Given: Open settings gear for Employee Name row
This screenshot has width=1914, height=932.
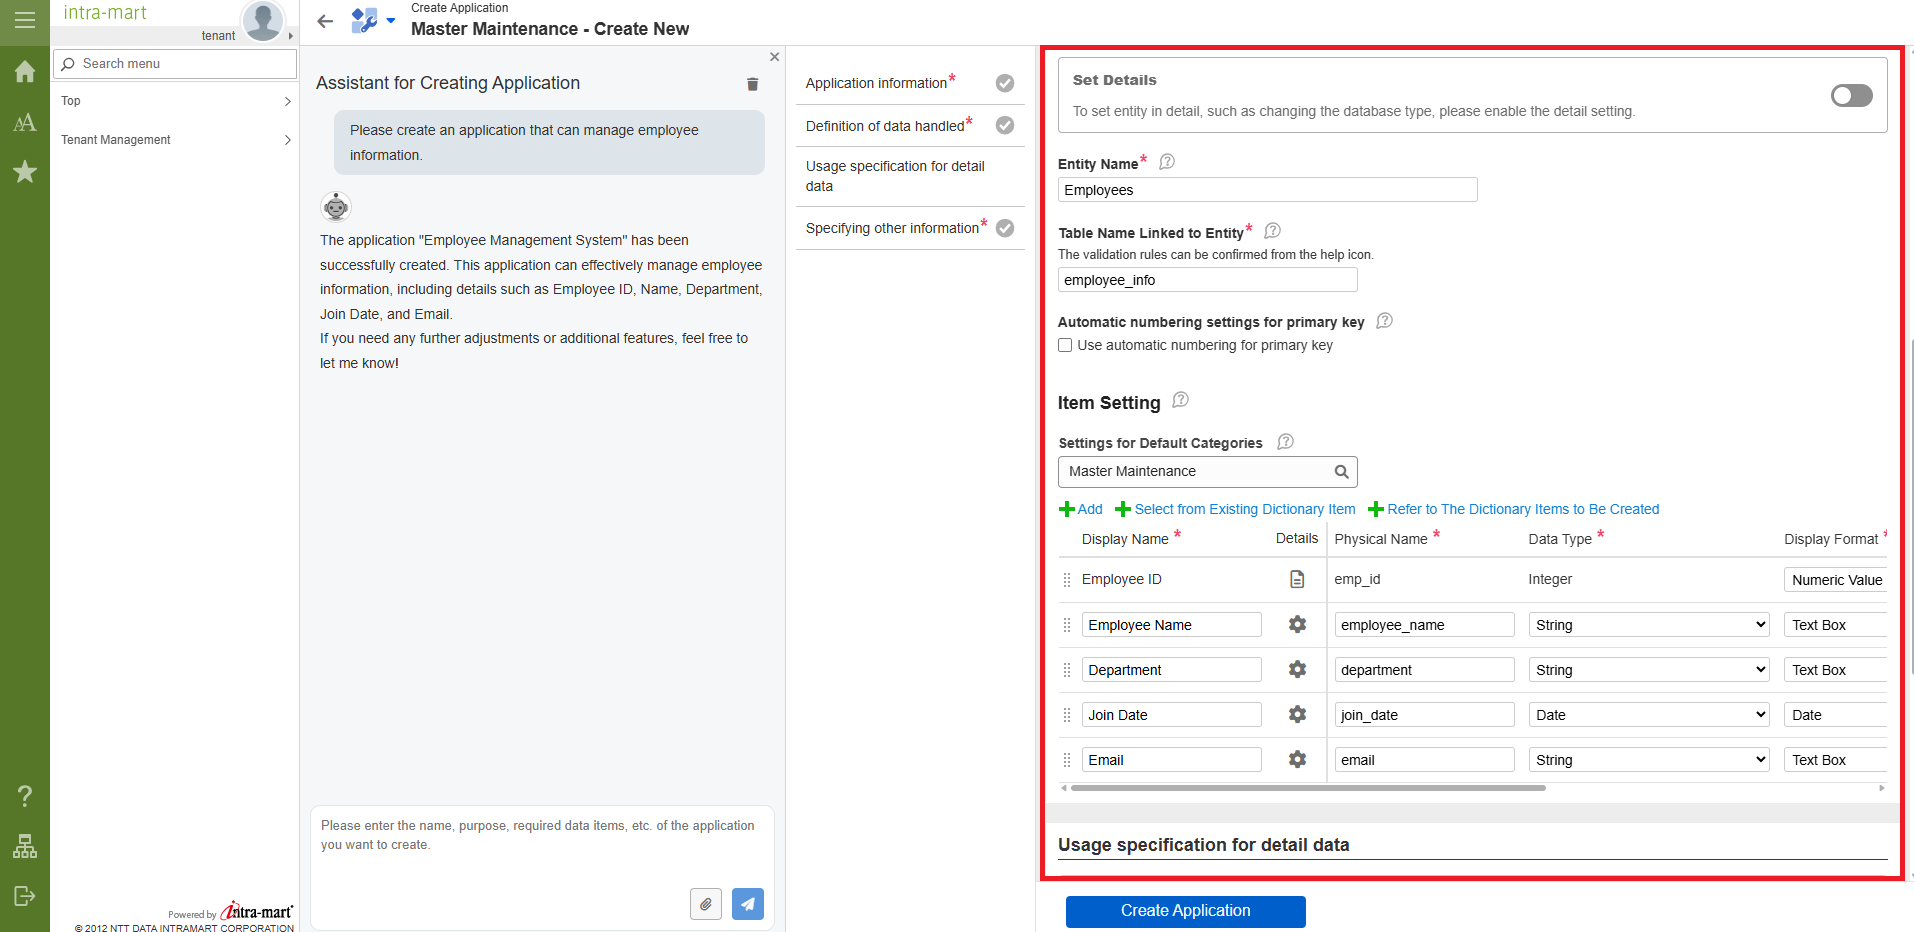Looking at the screenshot, I should 1297,624.
